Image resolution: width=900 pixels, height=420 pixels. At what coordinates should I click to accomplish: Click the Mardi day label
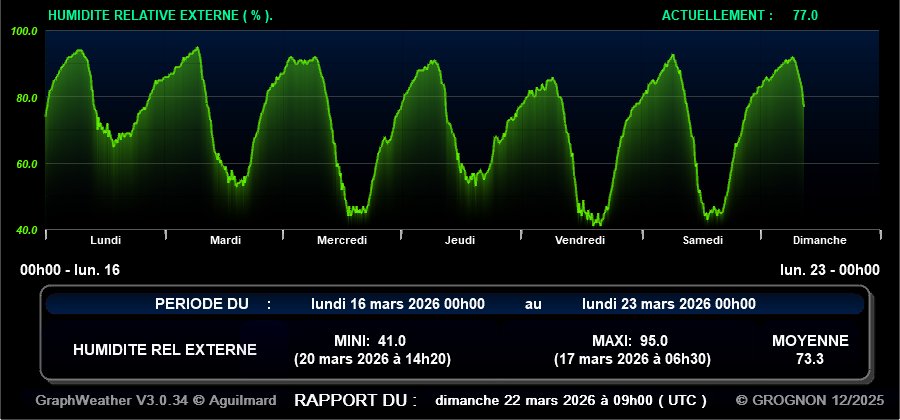coord(225,240)
